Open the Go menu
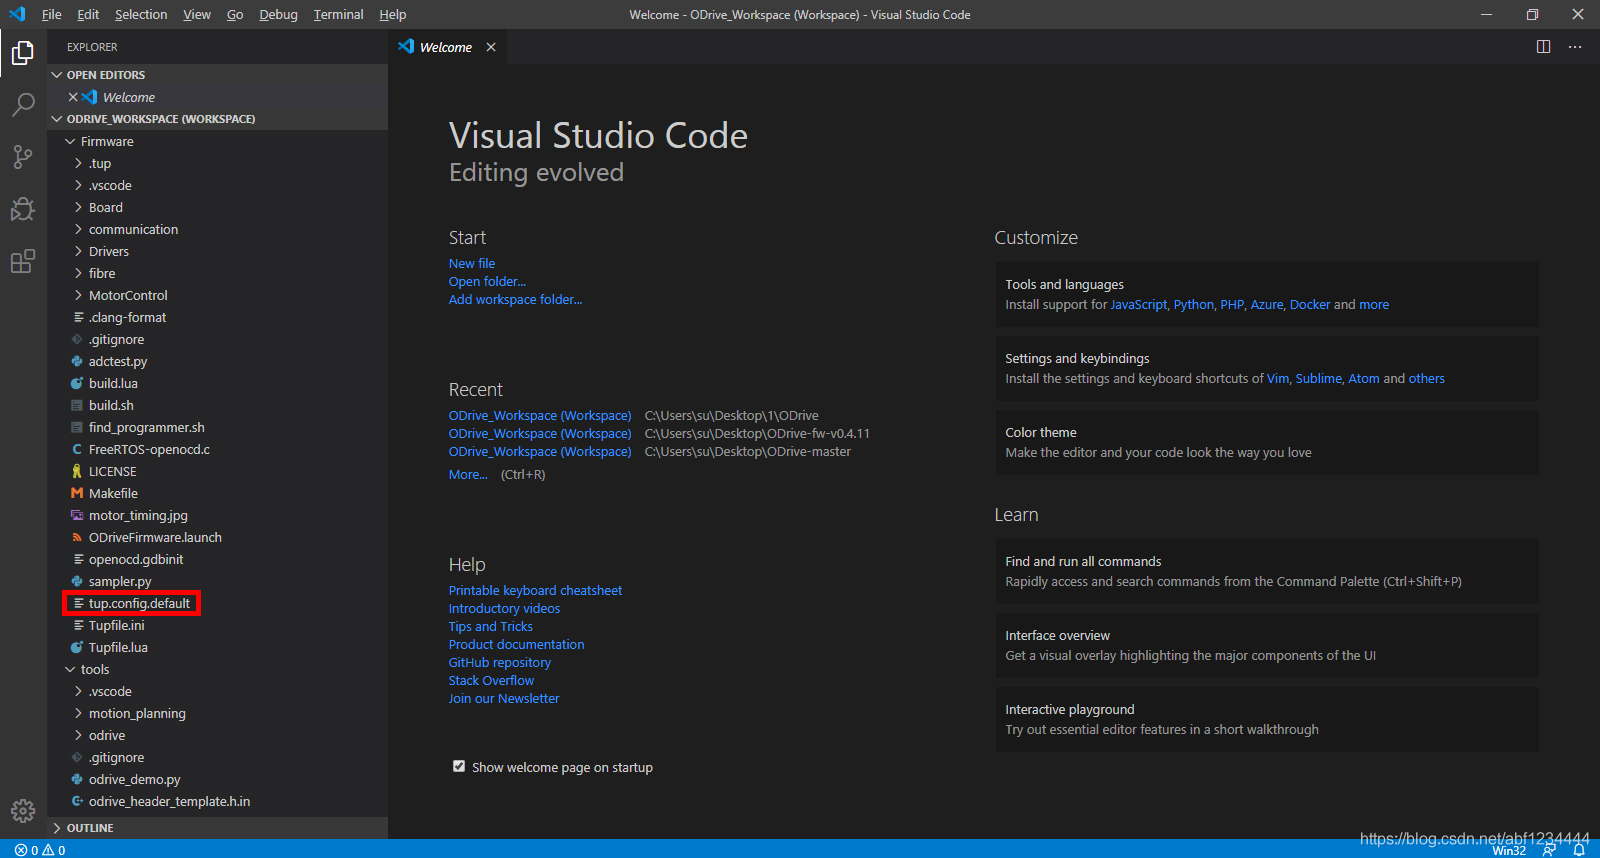This screenshot has height=858, width=1600. click(x=235, y=14)
